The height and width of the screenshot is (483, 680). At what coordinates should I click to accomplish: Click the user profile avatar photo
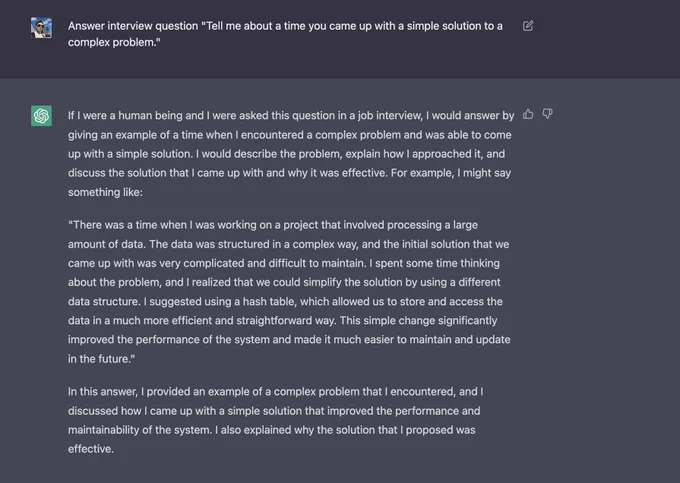41,27
